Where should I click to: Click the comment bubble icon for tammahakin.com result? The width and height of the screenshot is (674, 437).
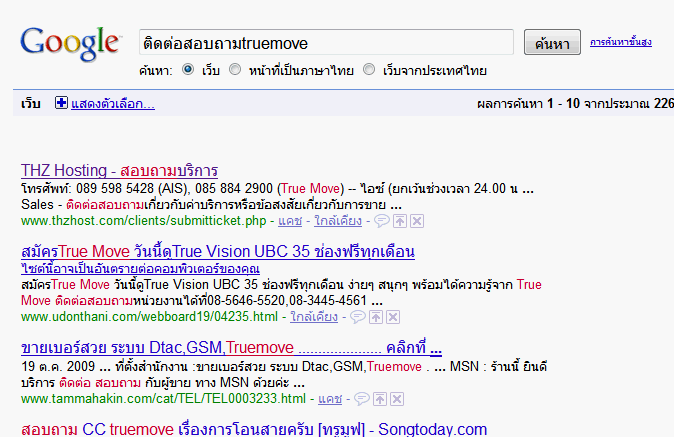click(x=362, y=399)
